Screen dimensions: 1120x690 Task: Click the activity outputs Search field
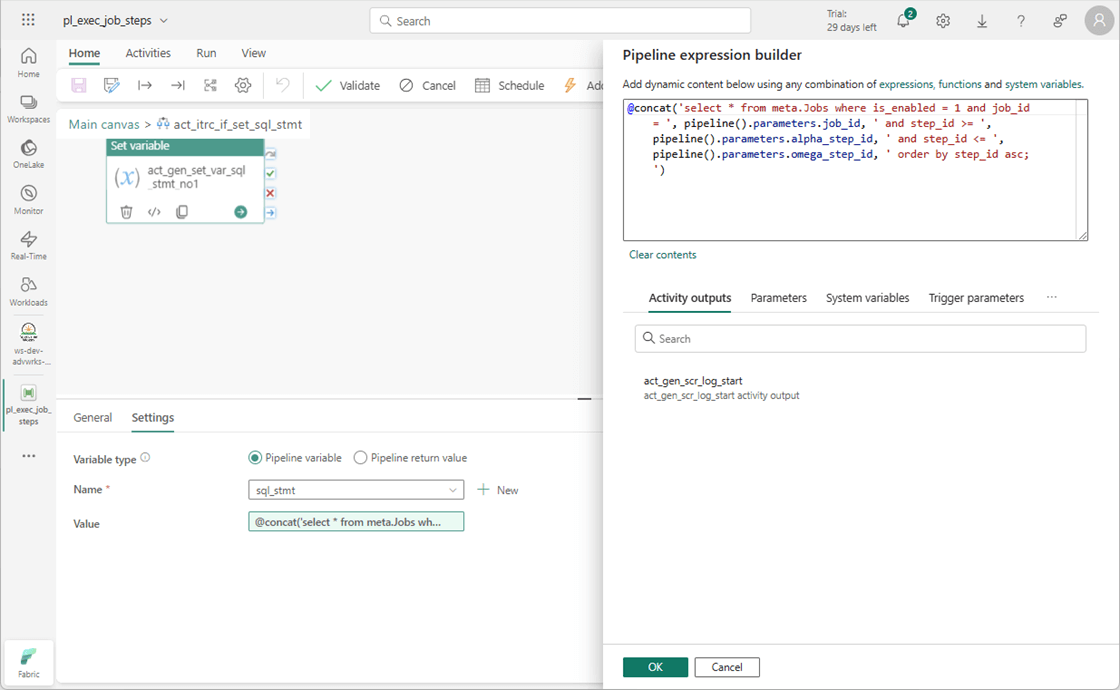tap(860, 339)
